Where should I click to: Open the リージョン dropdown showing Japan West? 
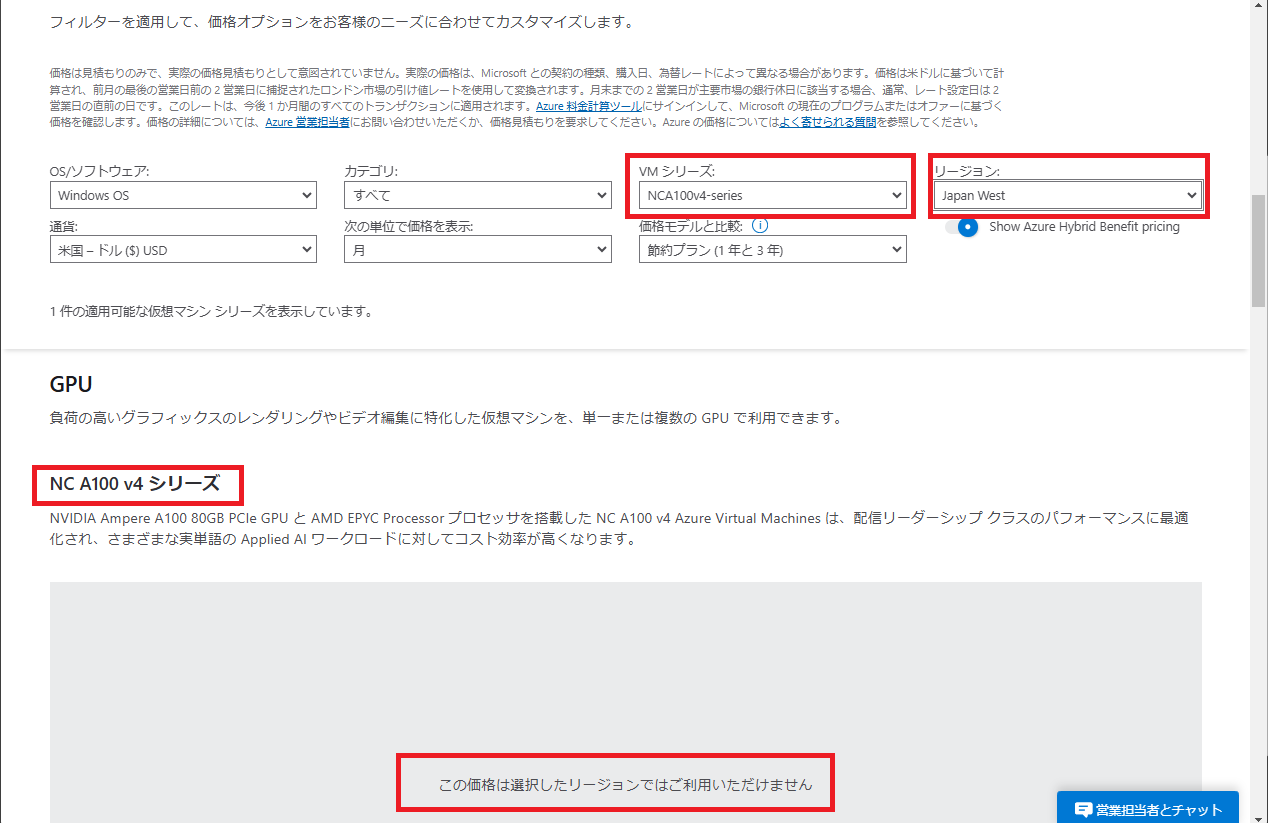coord(1067,195)
